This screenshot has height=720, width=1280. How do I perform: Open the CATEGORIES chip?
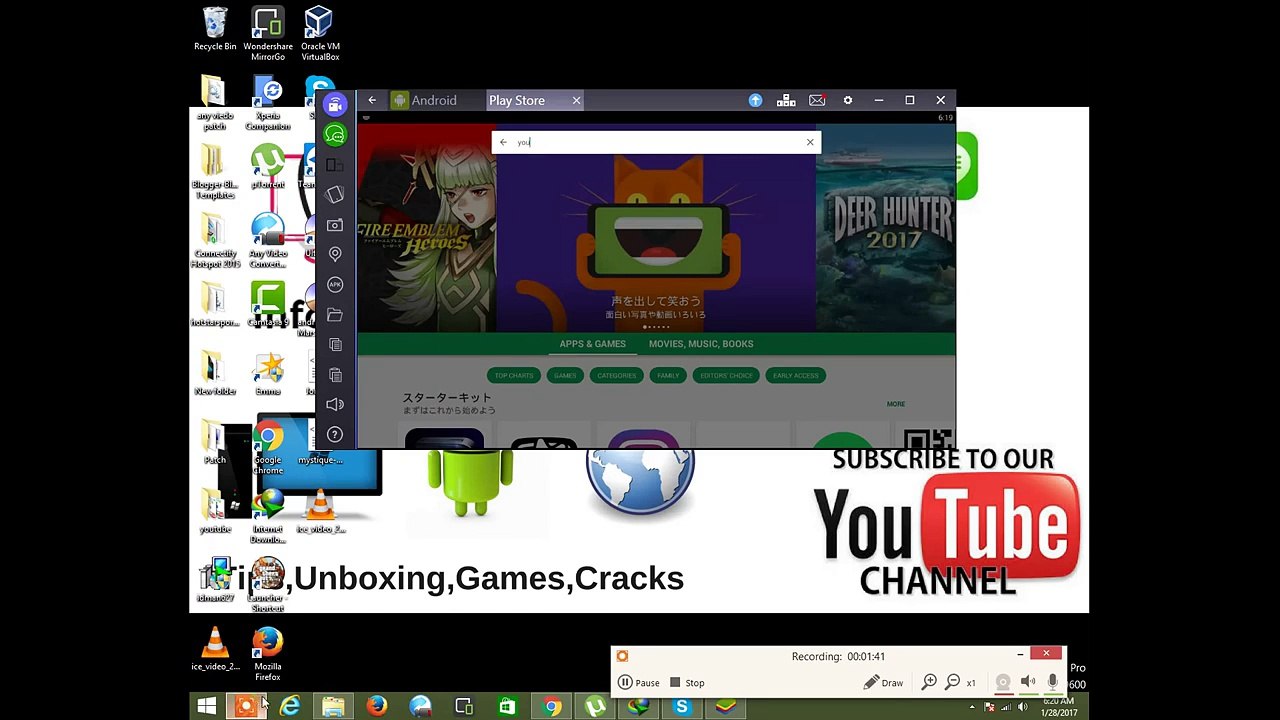coord(616,376)
